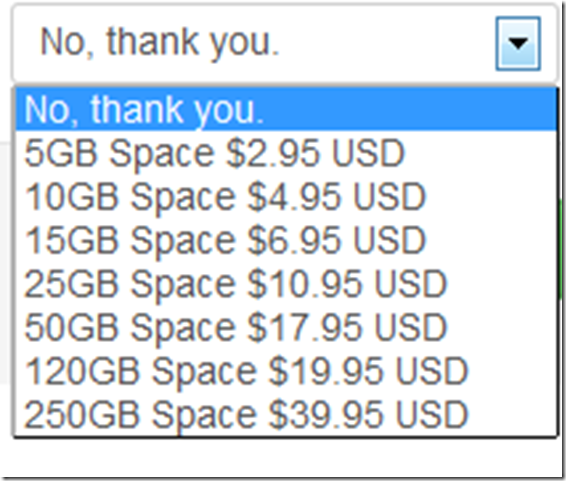Pick the 10GB Space $4.95 option

286,197
